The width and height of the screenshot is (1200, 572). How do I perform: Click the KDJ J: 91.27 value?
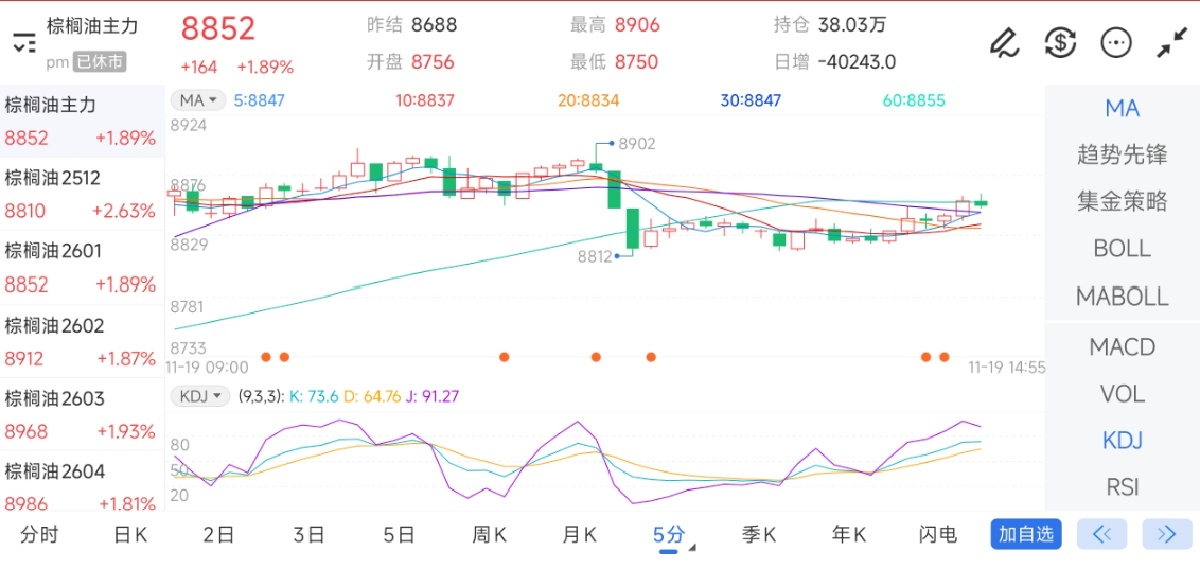click(432, 396)
